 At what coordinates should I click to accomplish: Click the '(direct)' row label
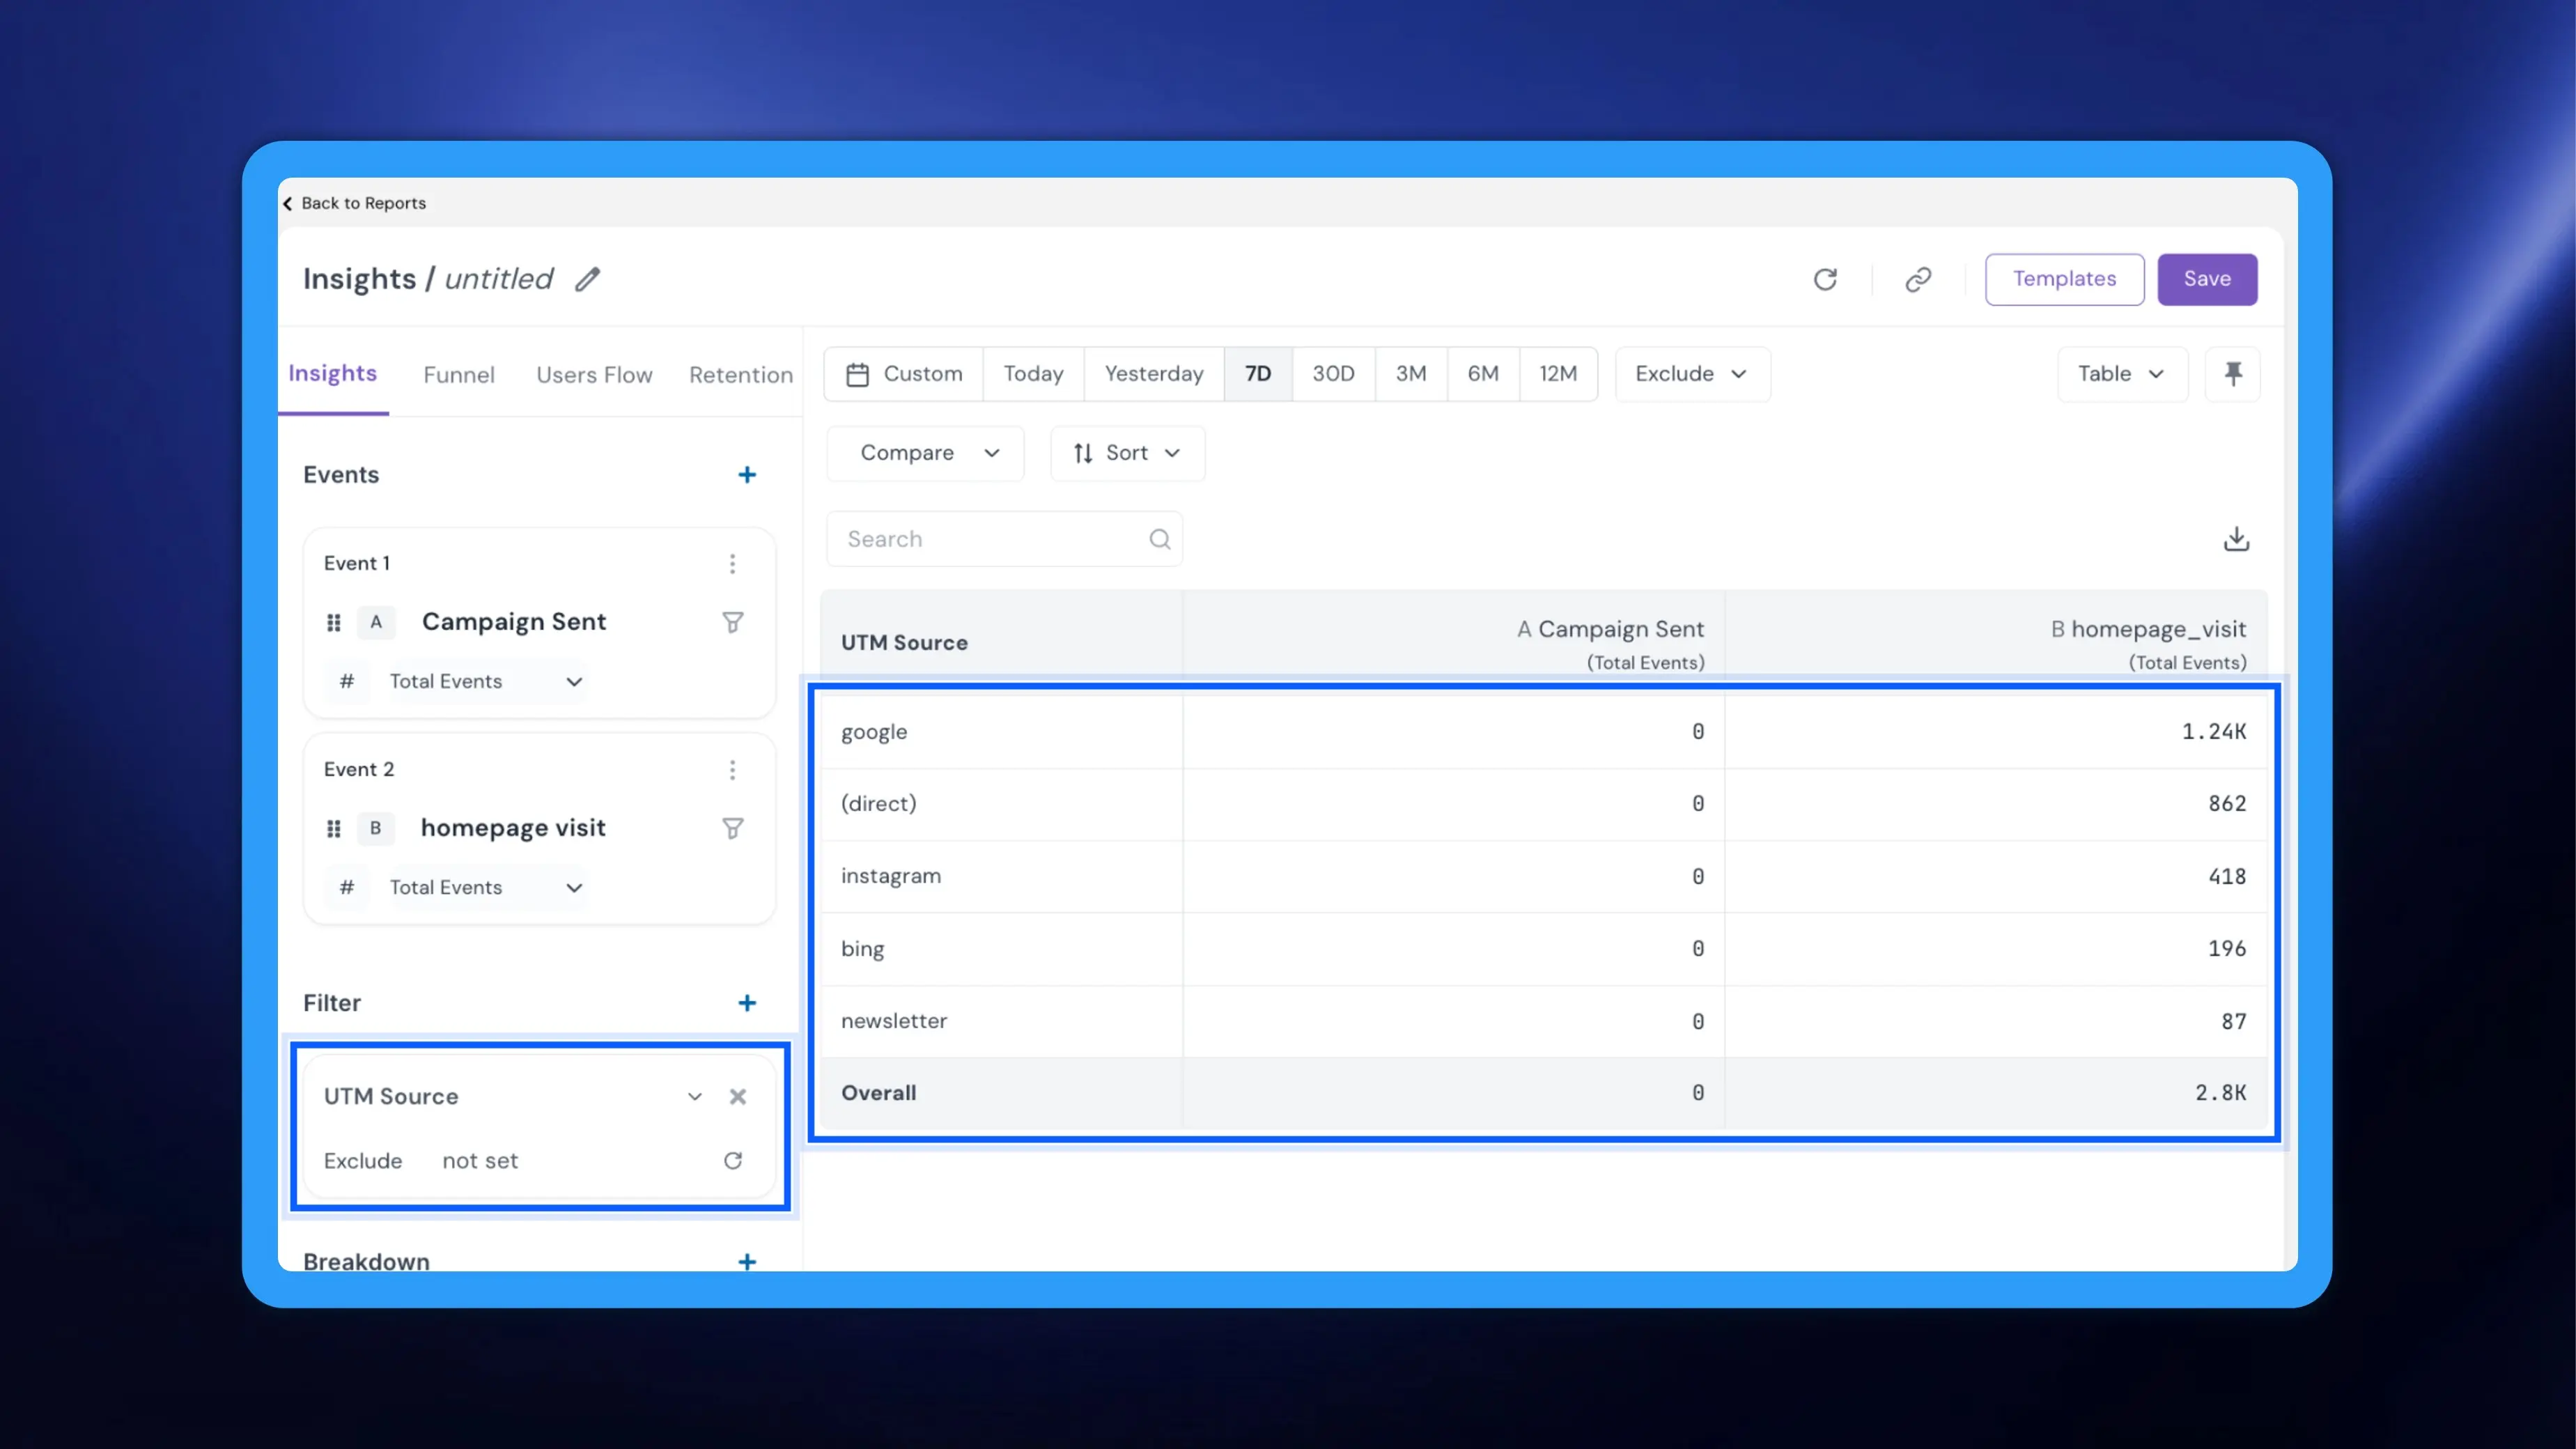878,804
